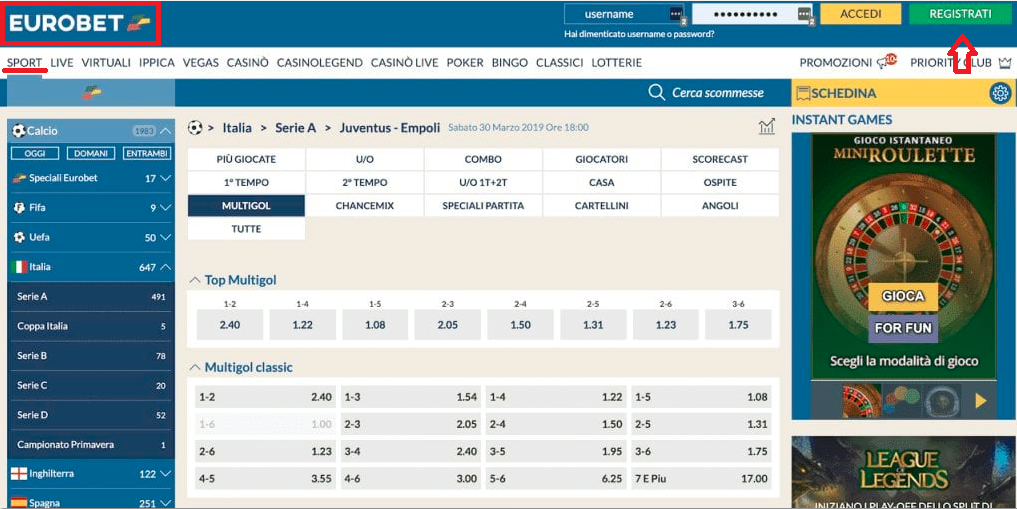Image resolution: width=1017 pixels, height=509 pixels.
Task: Open Serie B in the sidebar
Action: (91, 356)
